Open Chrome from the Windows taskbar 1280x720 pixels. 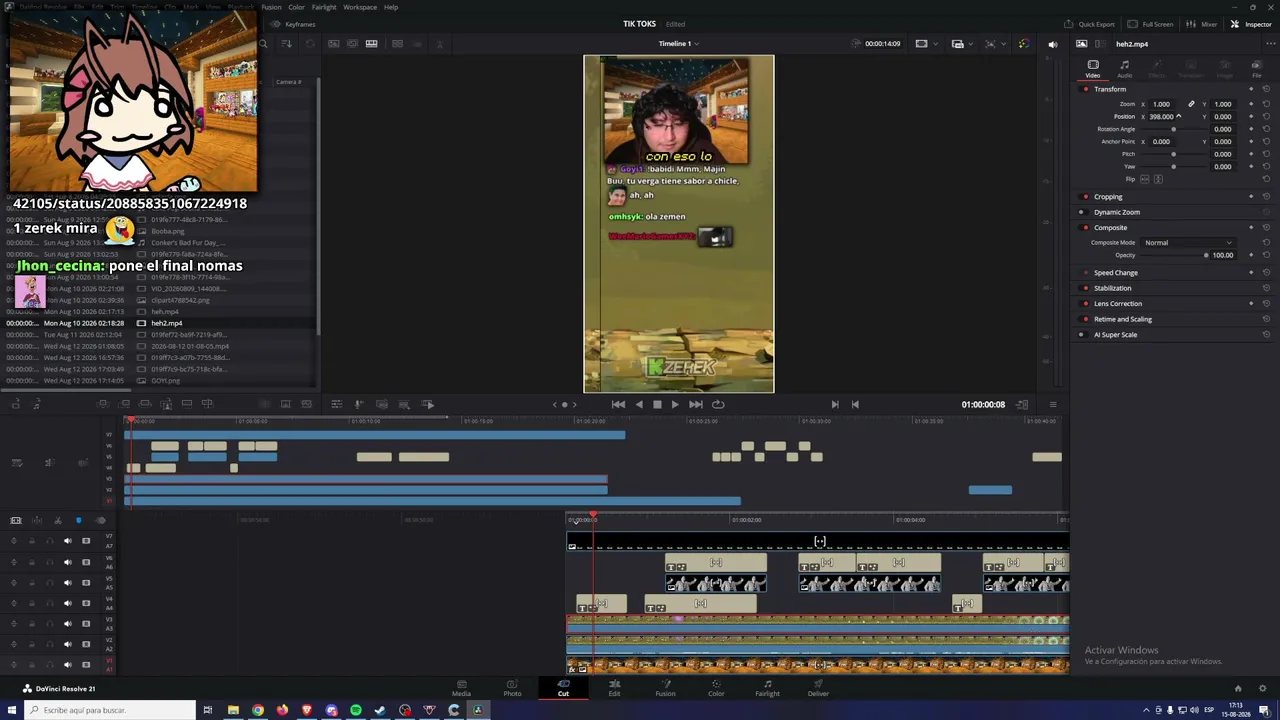(258, 710)
